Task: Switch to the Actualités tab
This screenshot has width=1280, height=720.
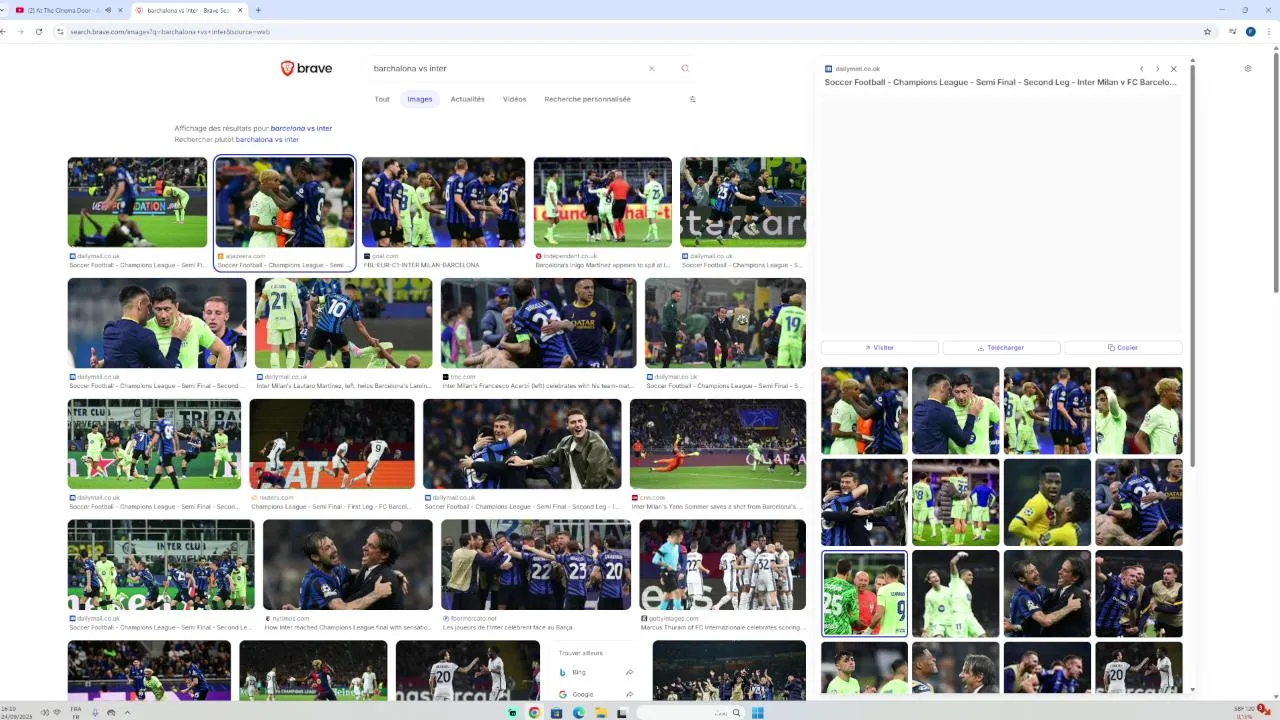Action: click(x=467, y=99)
